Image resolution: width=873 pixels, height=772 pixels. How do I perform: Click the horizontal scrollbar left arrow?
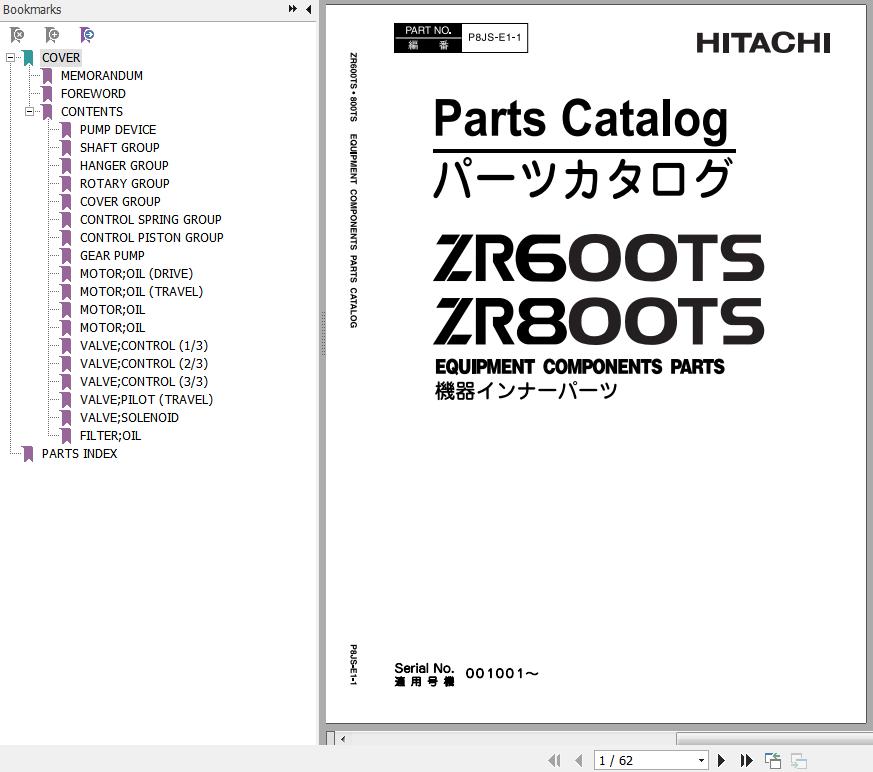[x=343, y=739]
